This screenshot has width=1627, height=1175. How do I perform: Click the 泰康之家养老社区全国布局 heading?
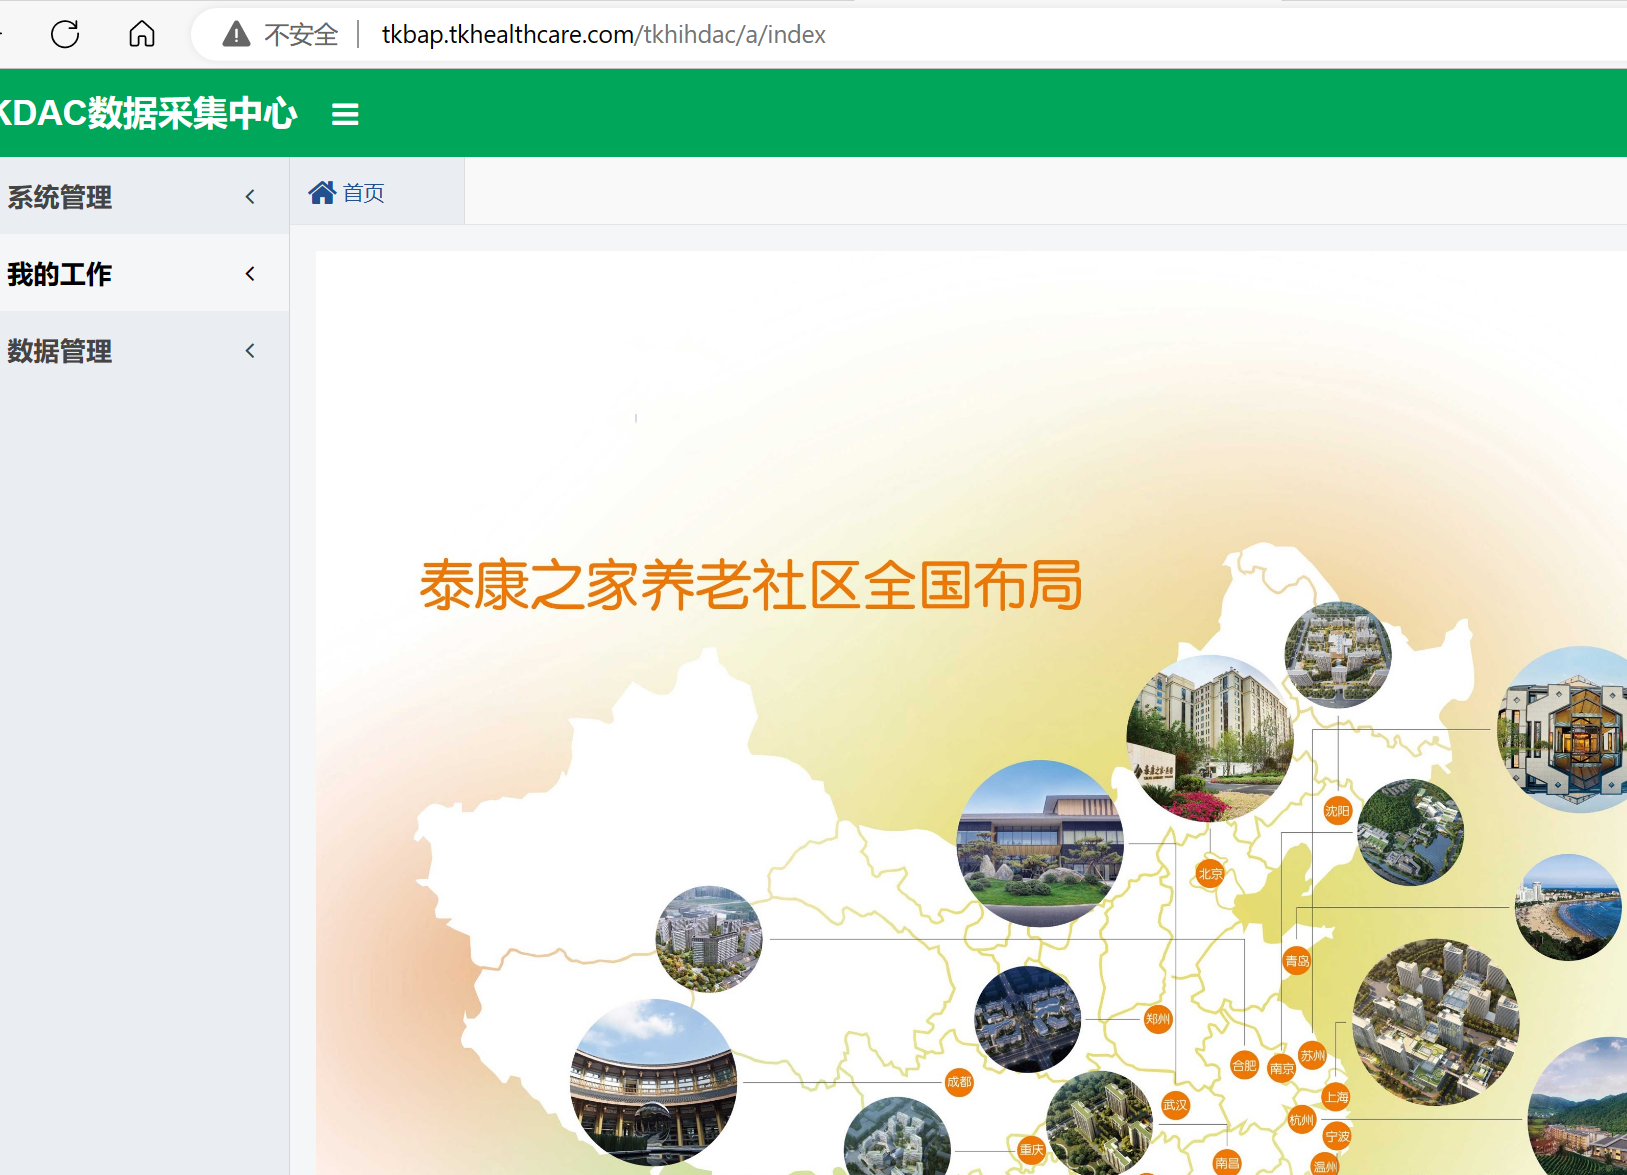751,585
